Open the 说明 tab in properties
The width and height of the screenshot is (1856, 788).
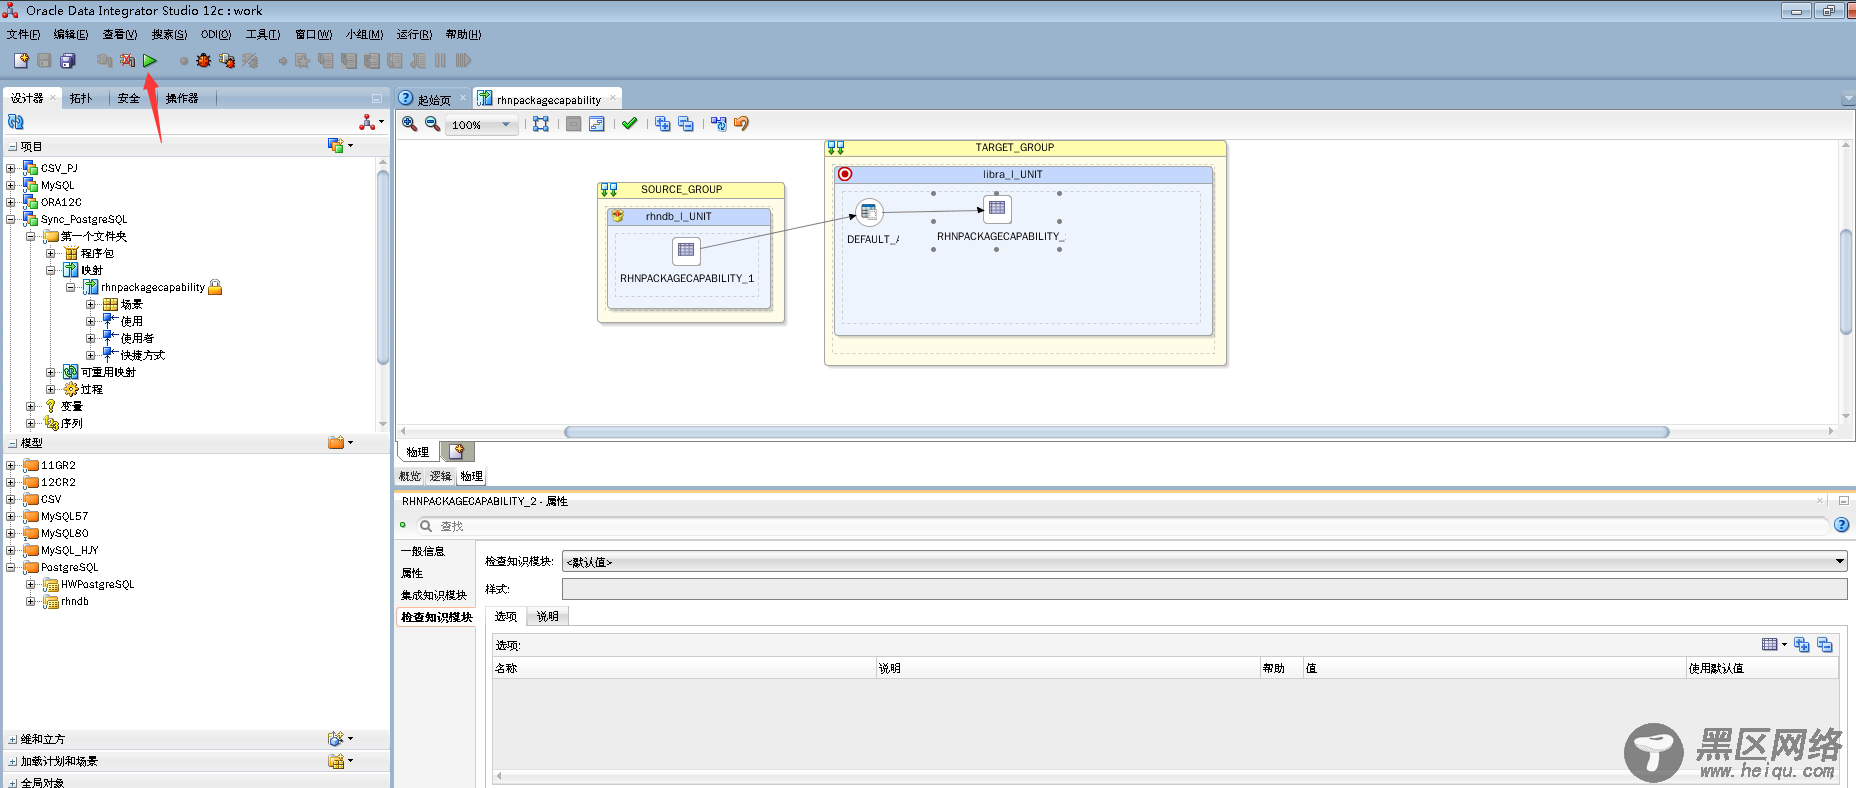[547, 616]
